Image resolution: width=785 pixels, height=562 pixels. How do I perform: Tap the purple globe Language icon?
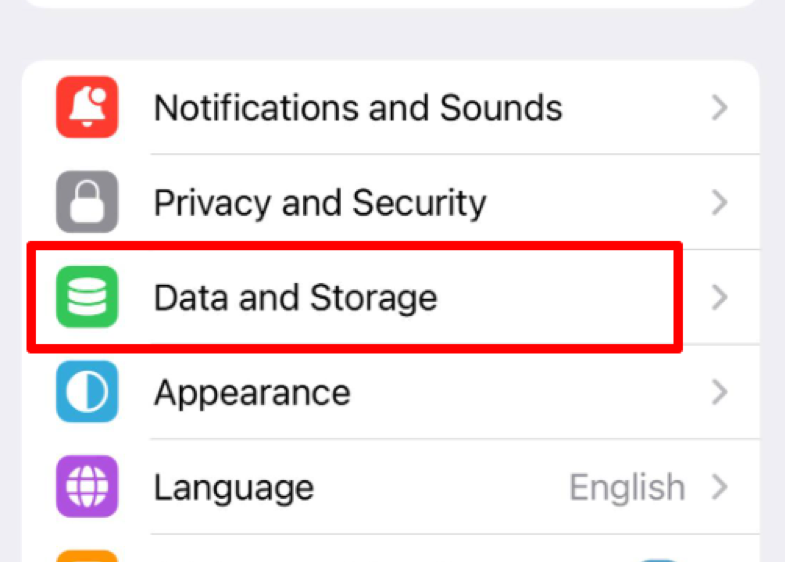[x=87, y=486]
